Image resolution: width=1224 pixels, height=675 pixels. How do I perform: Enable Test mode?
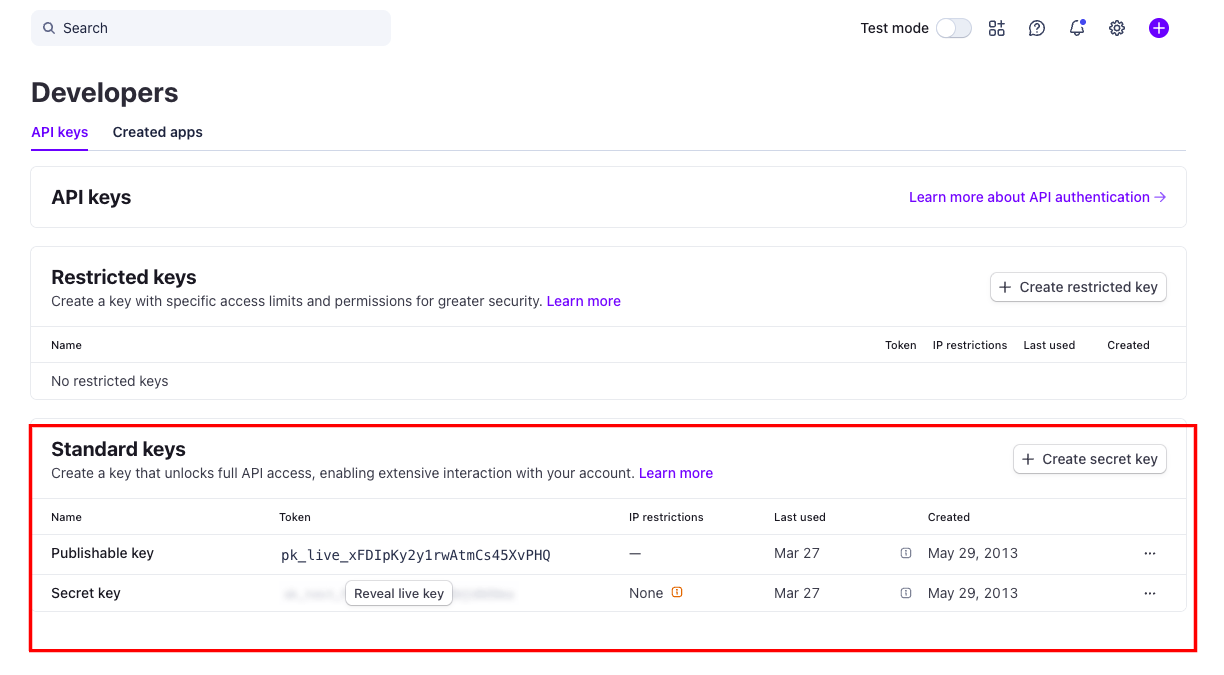point(953,28)
